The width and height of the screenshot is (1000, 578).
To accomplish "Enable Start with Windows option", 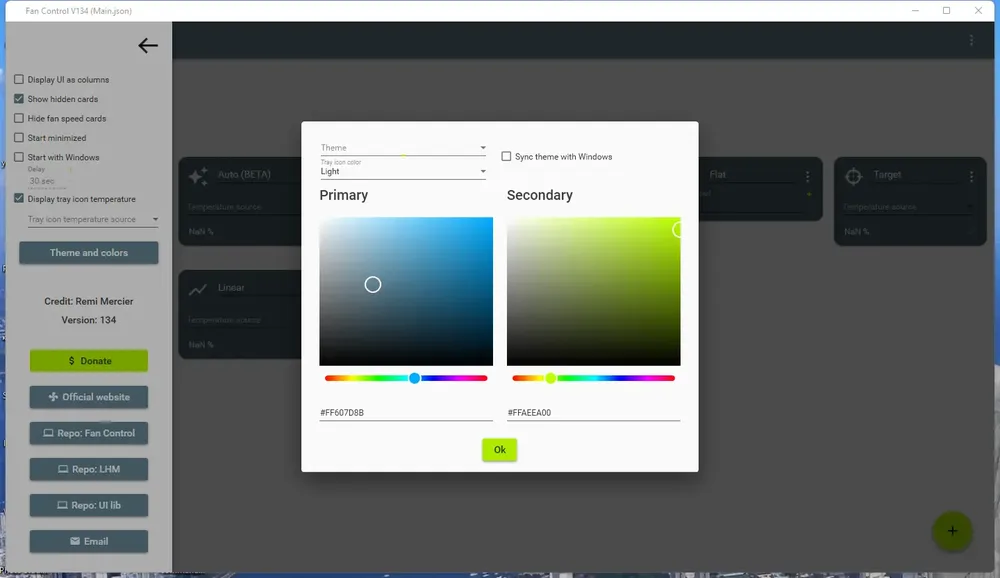I will [x=19, y=157].
